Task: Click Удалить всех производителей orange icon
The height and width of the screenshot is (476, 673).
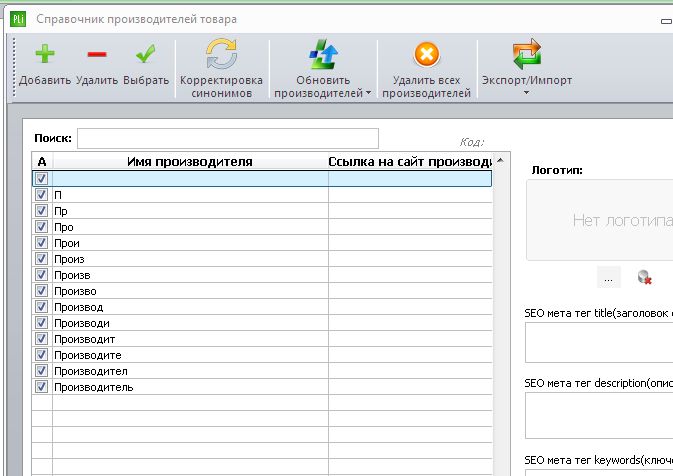Action: [x=427, y=54]
